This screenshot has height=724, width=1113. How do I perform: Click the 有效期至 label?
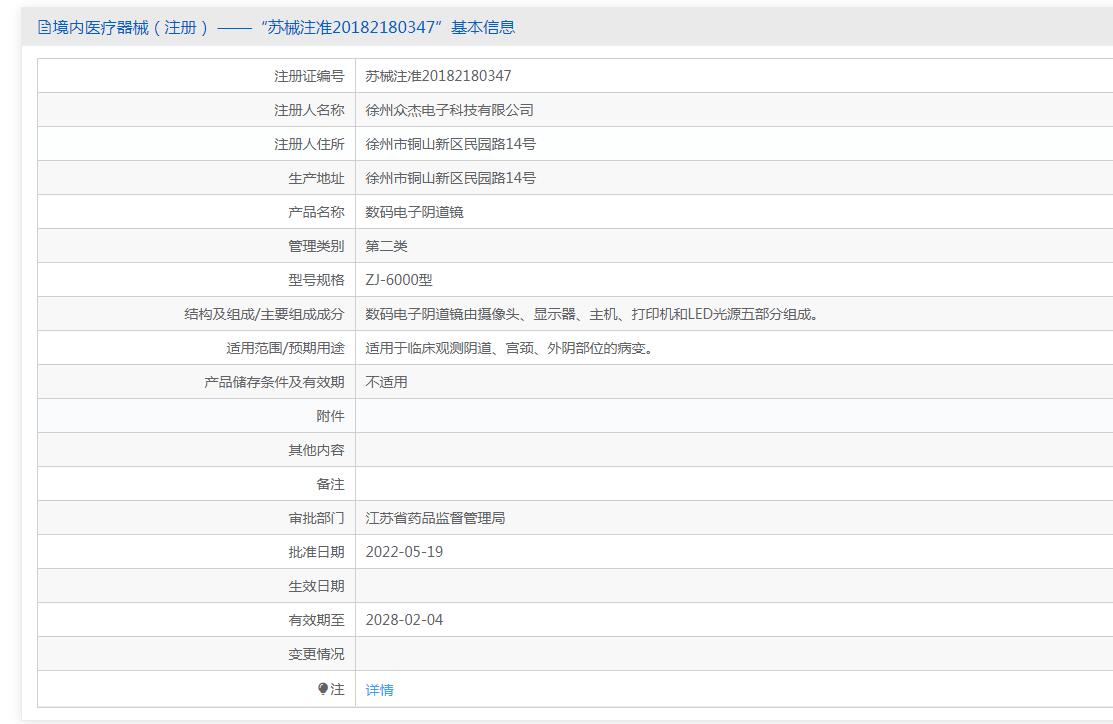point(316,620)
